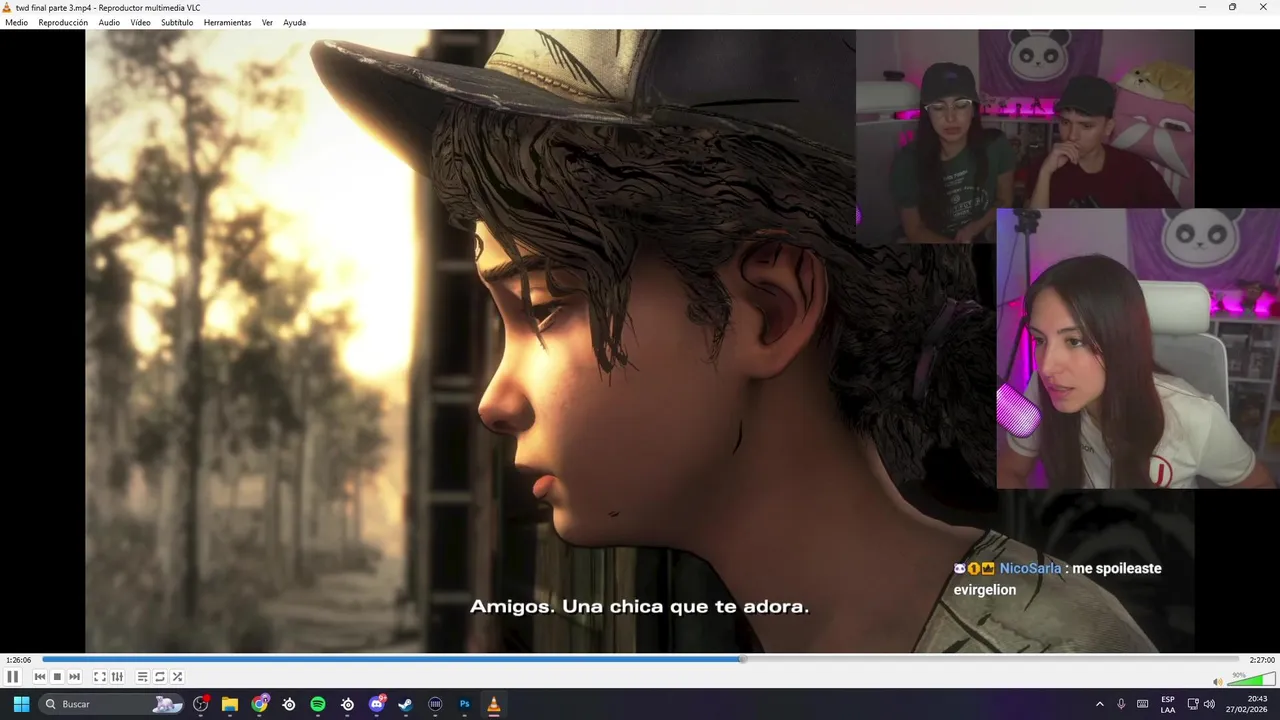Pause the video with the play/pause button

[x=13, y=677]
